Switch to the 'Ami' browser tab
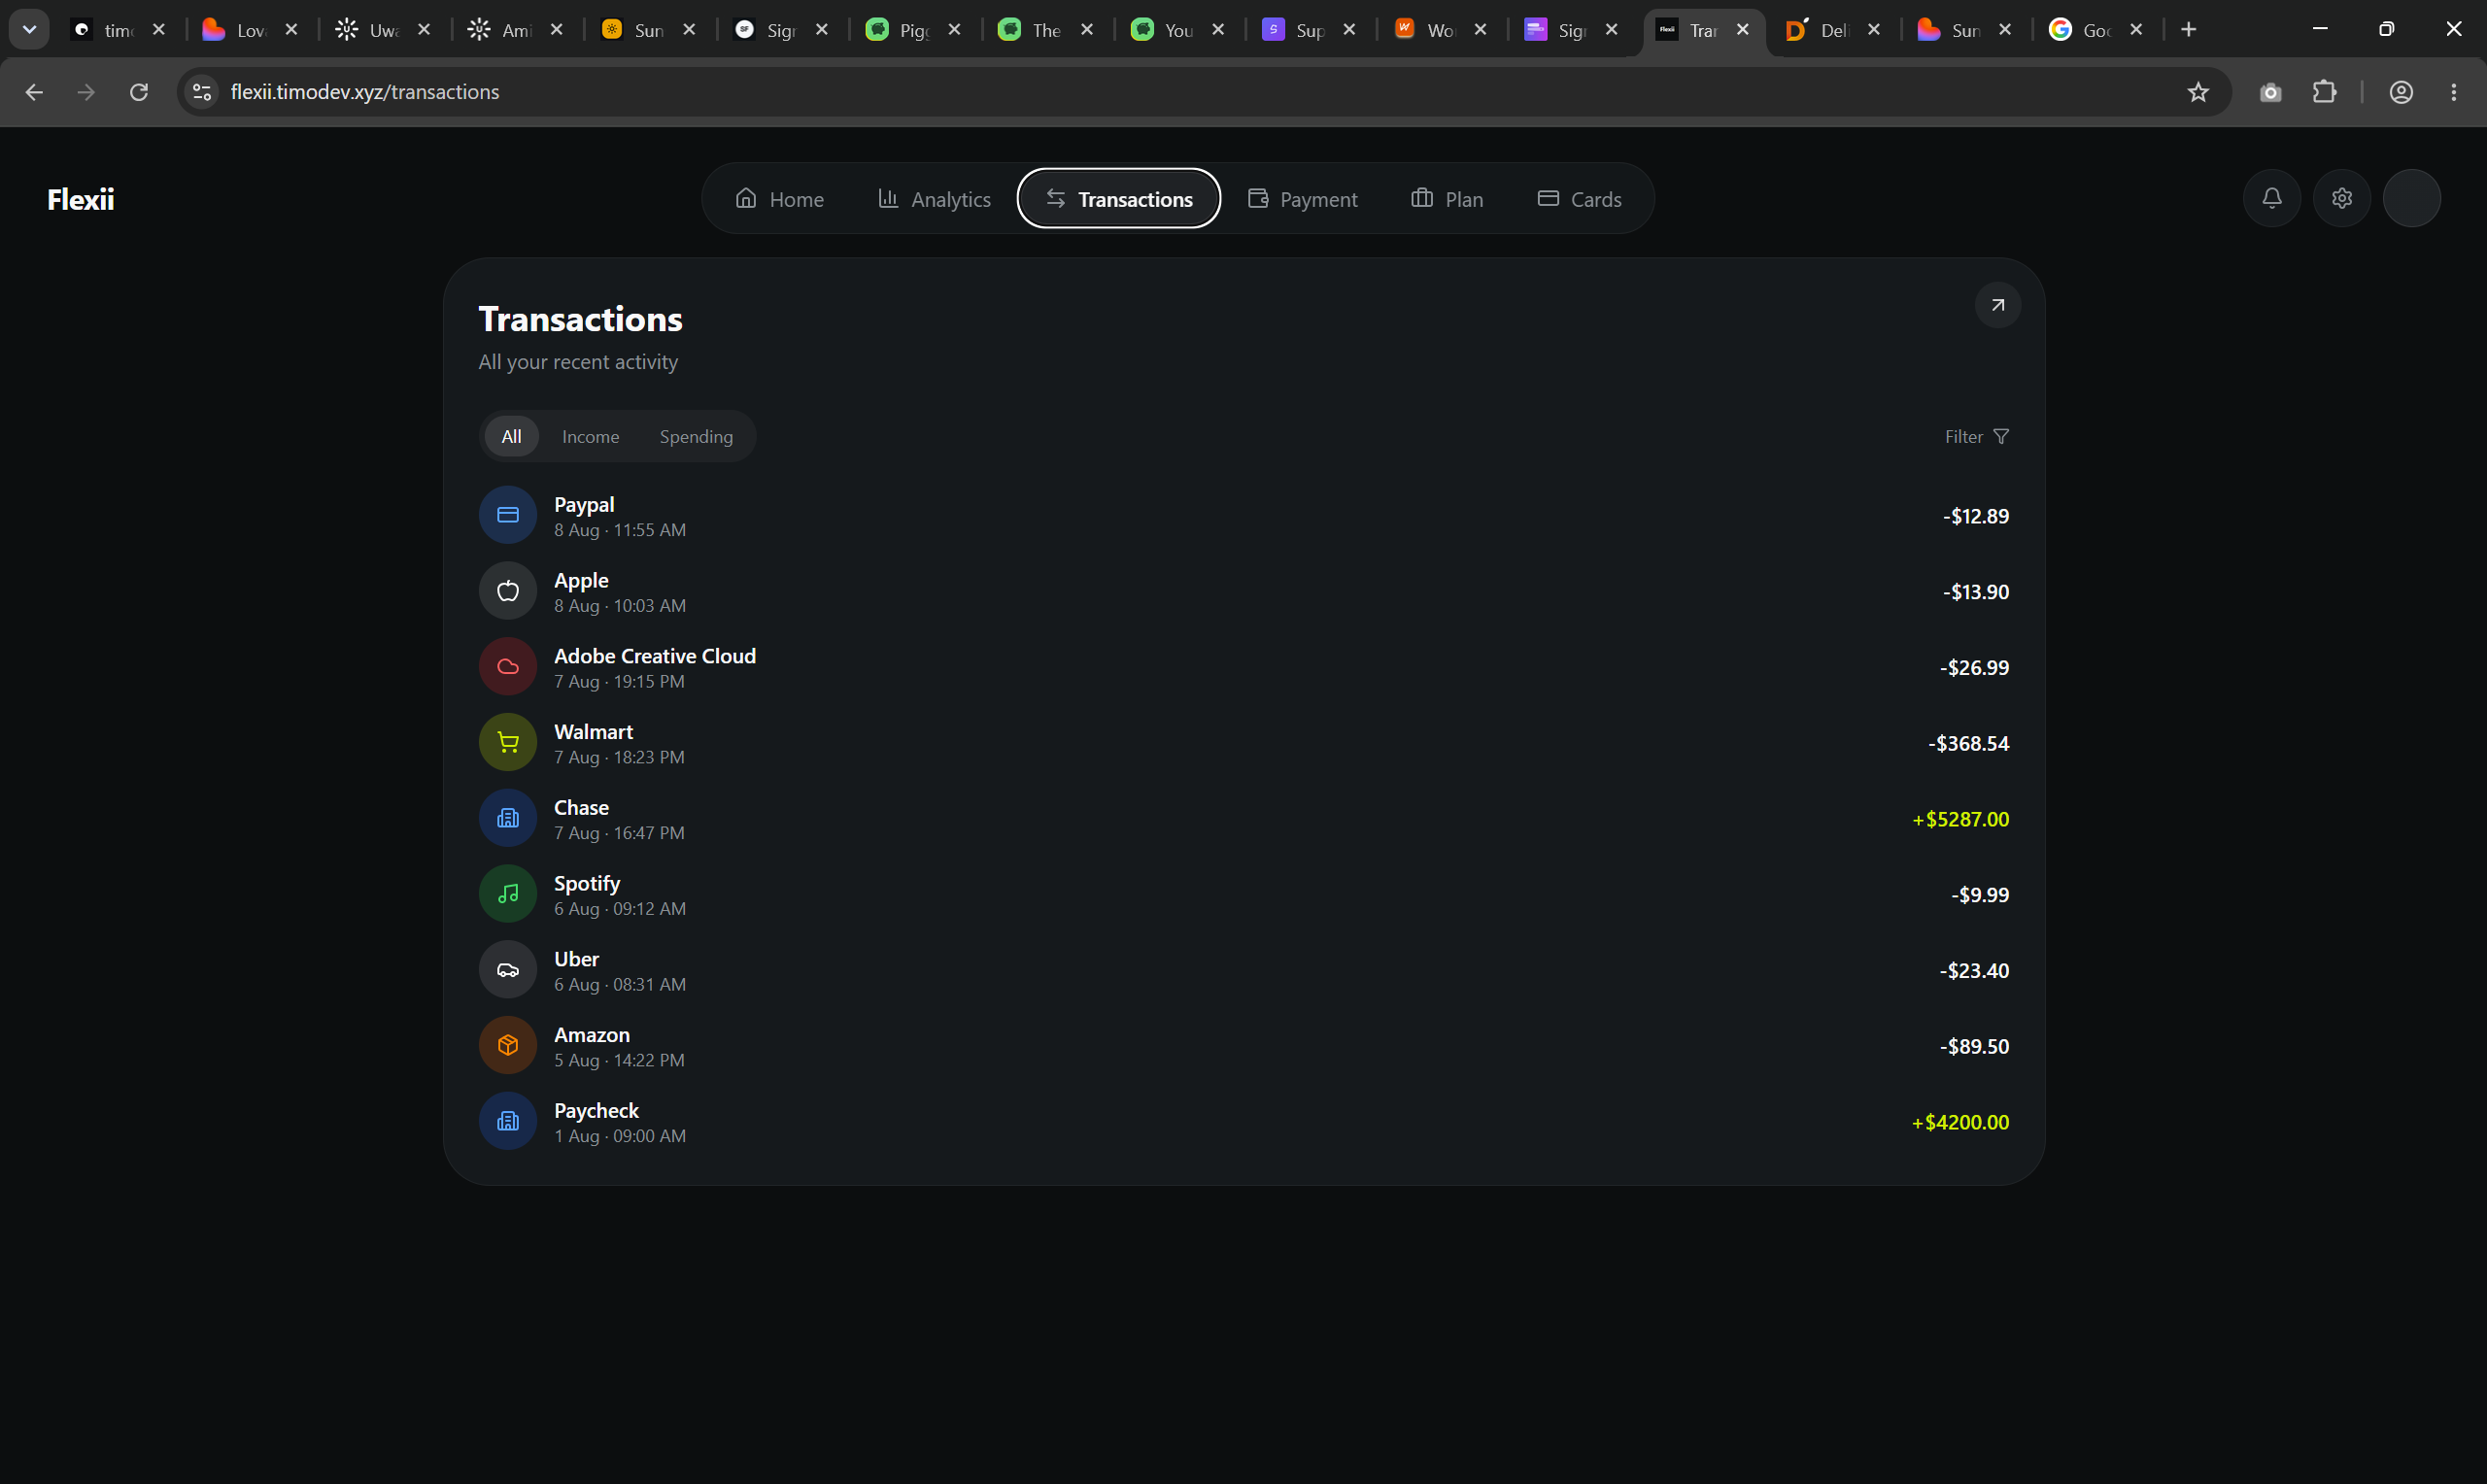The width and height of the screenshot is (2487, 1484). tap(516, 30)
